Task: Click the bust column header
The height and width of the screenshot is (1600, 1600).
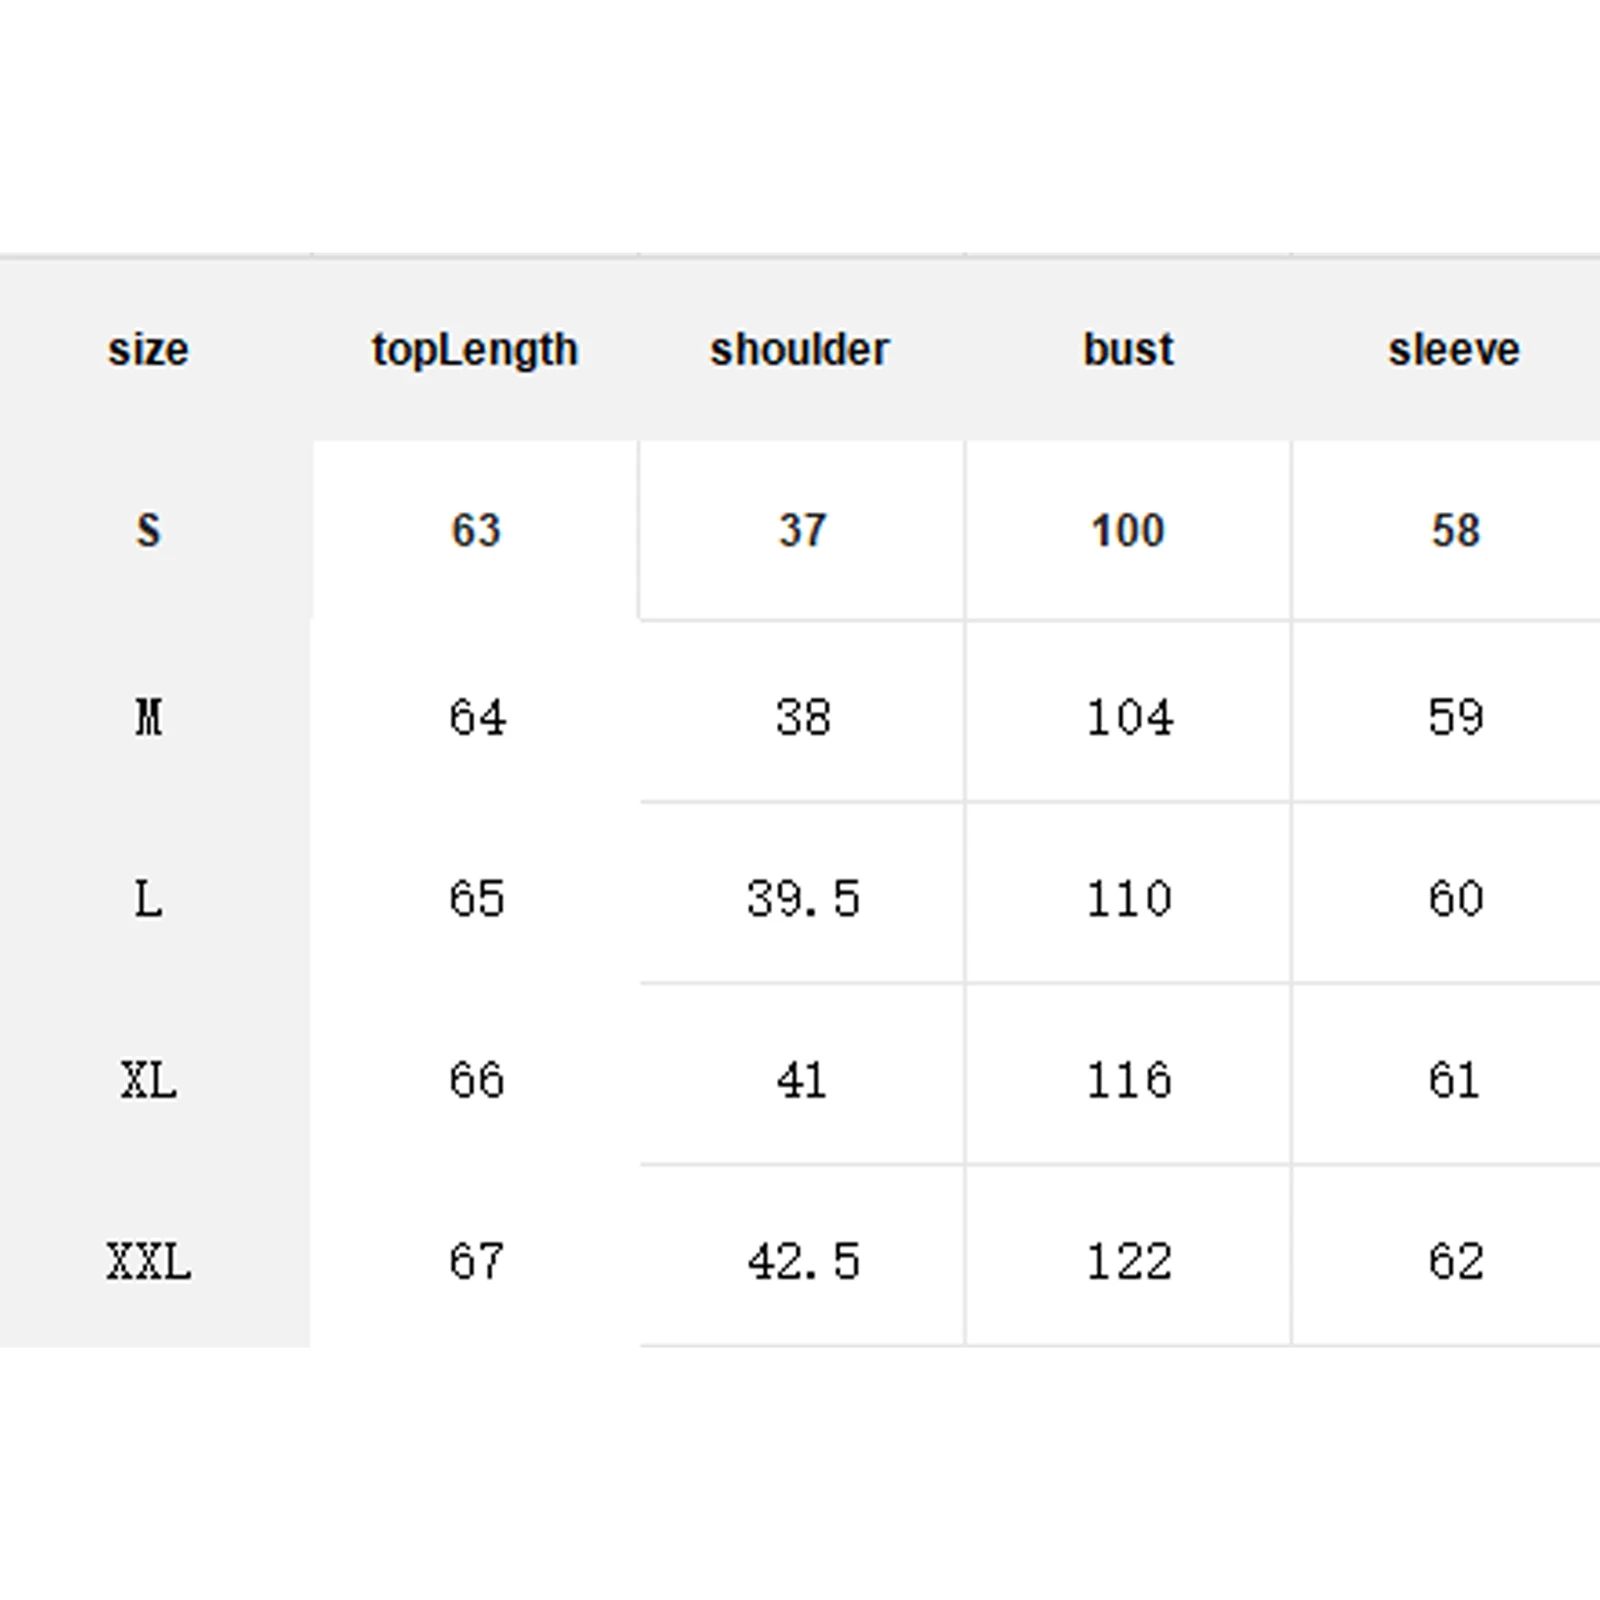Action: pyautogui.click(x=1128, y=350)
